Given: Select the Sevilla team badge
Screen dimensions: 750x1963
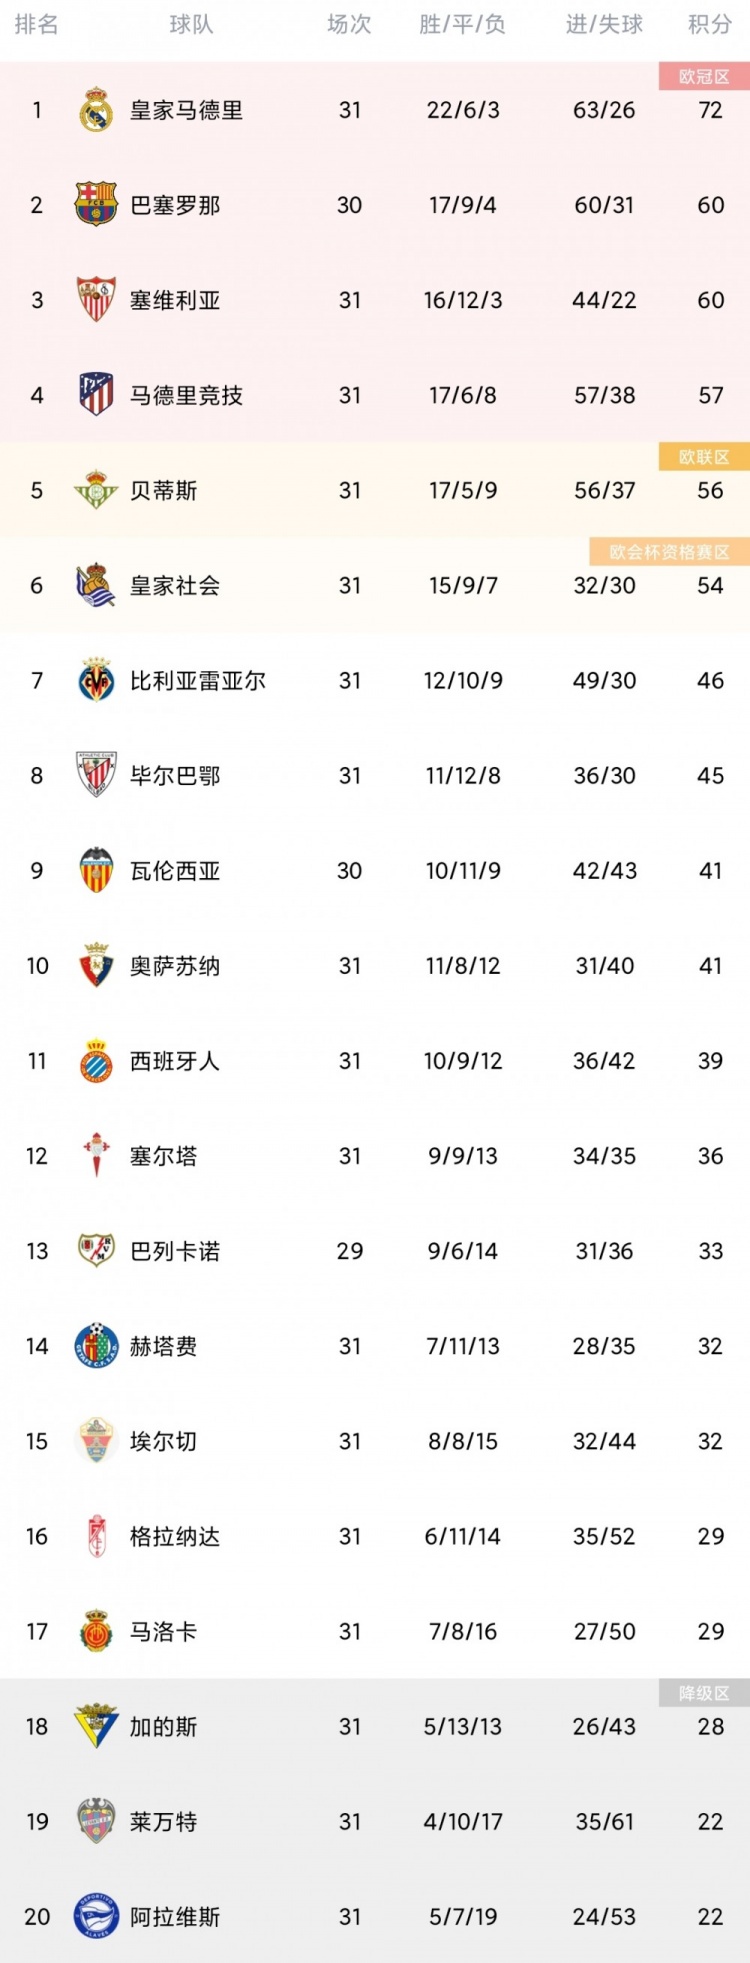Looking at the screenshot, I should pyautogui.click(x=96, y=300).
